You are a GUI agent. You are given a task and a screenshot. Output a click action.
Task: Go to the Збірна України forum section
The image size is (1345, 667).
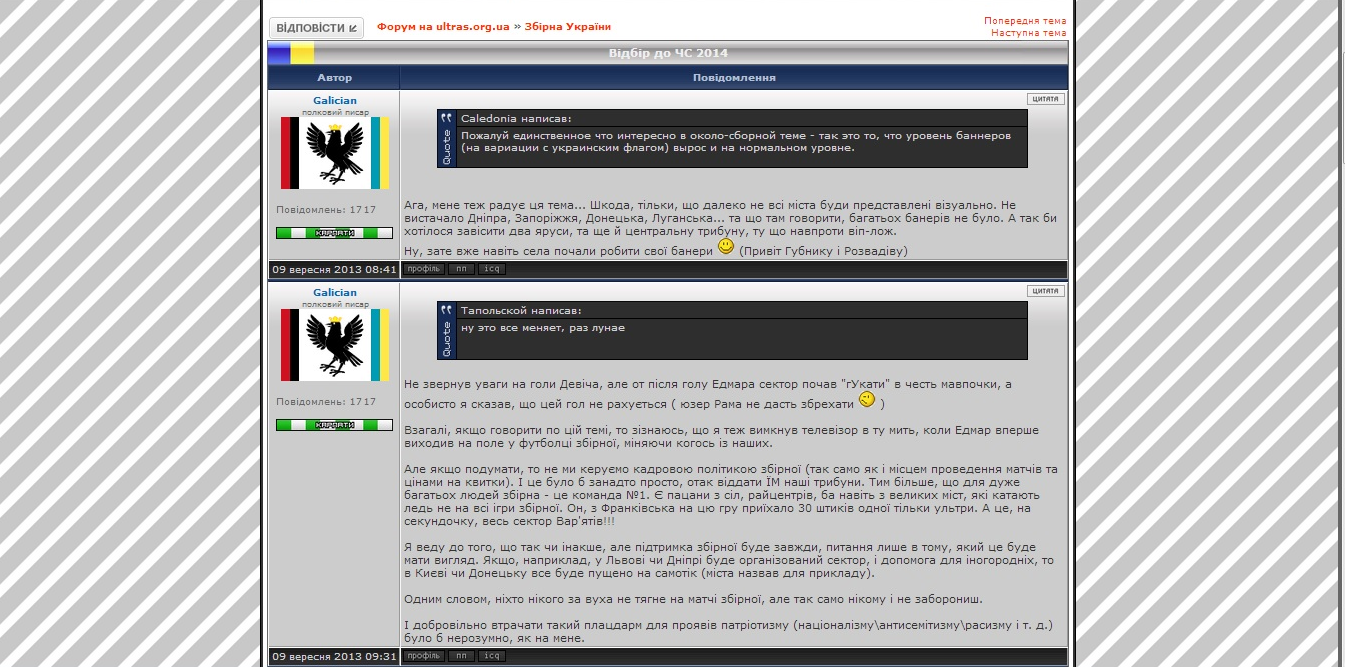[x=567, y=27]
